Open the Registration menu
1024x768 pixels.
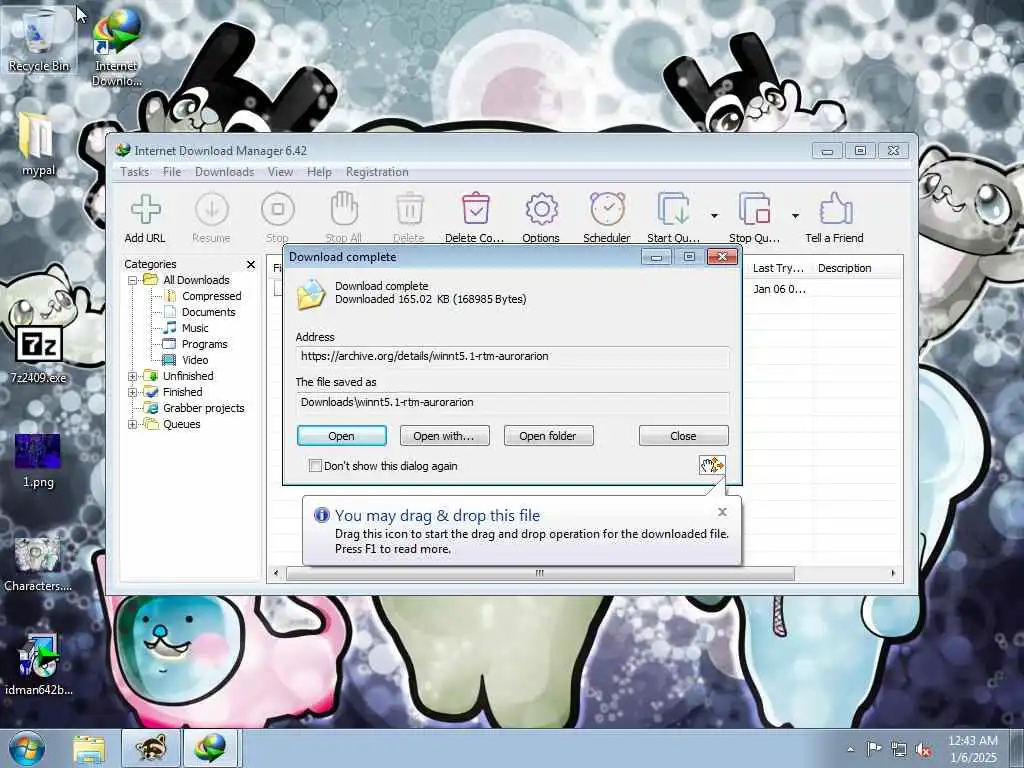tap(377, 172)
